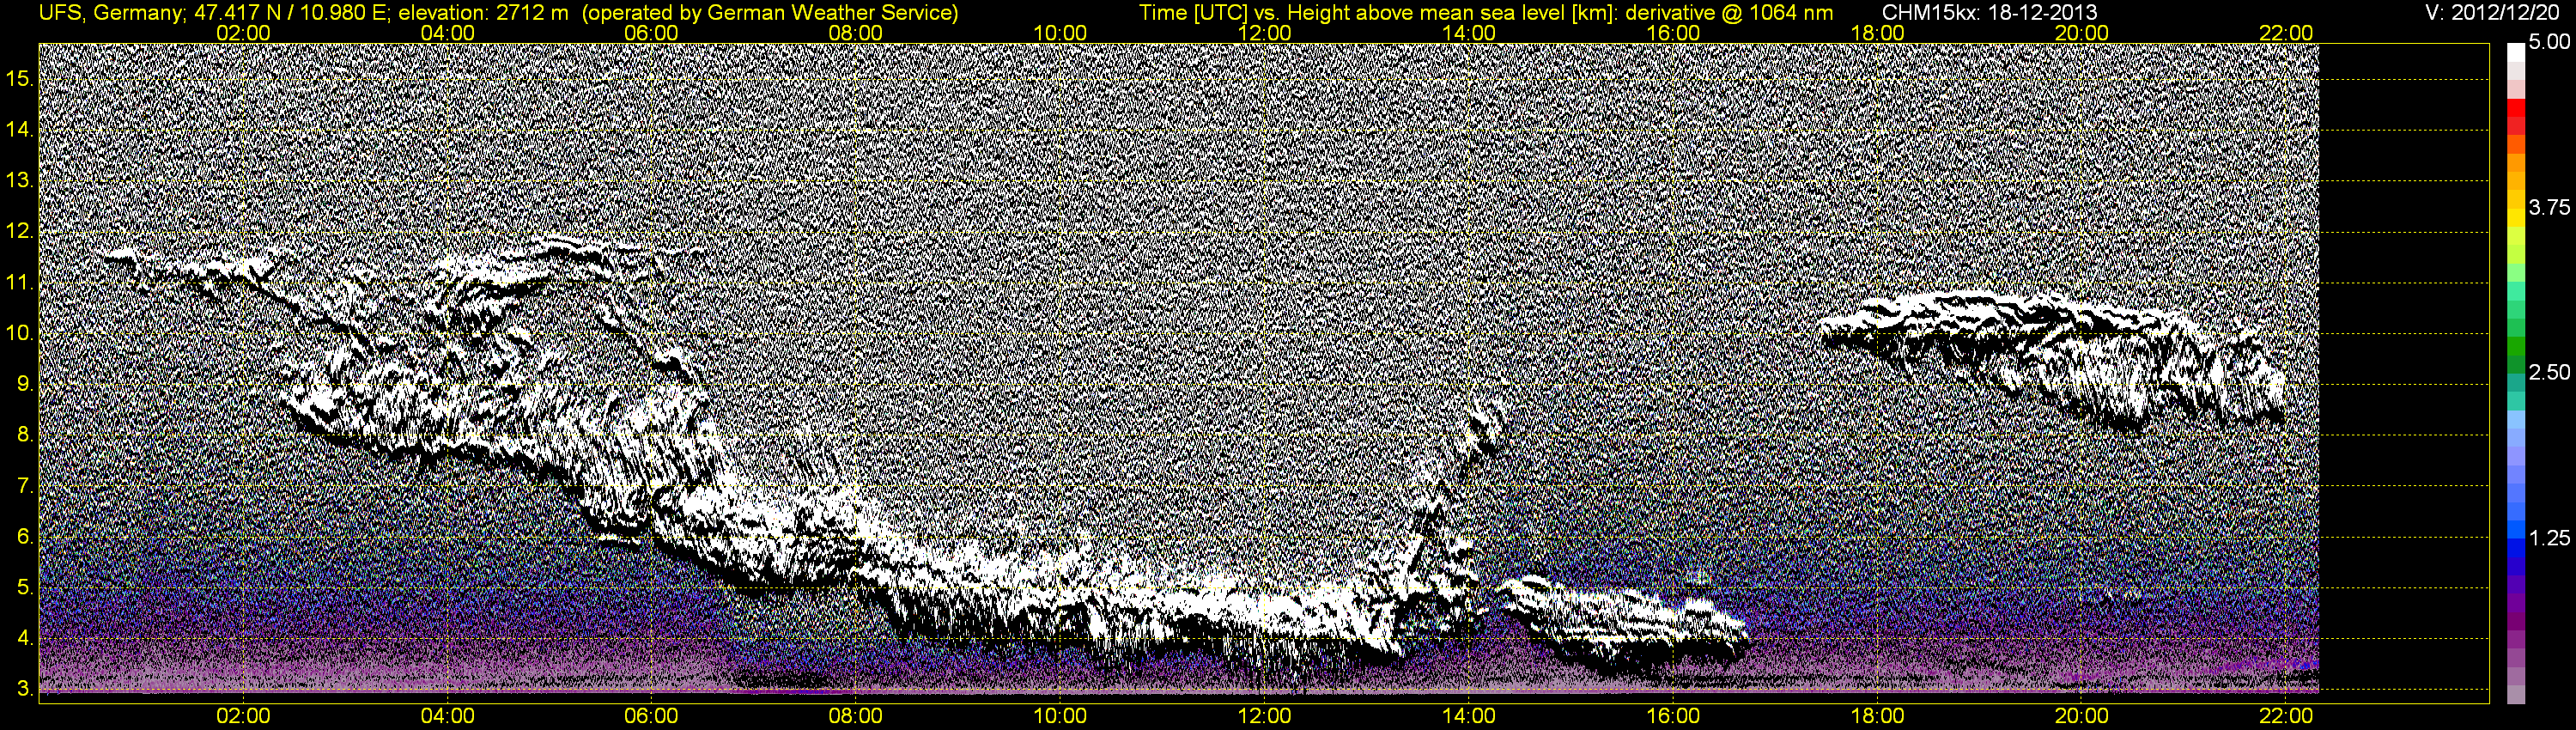Click the 22:00 label on the bottom time axis
This screenshot has width=2576, height=730.
click(2286, 716)
